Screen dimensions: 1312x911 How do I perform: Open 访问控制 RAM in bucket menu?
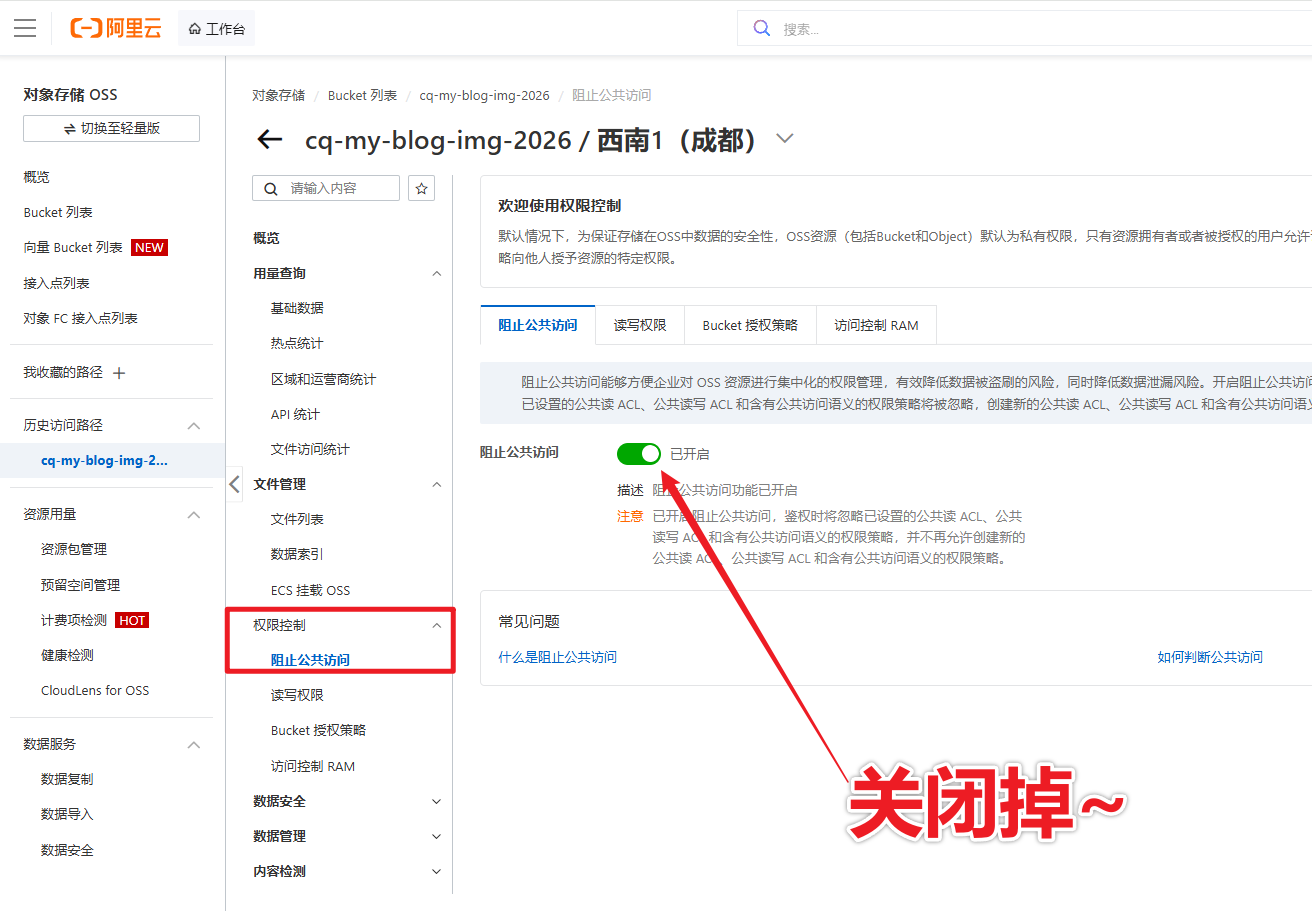(313, 766)
